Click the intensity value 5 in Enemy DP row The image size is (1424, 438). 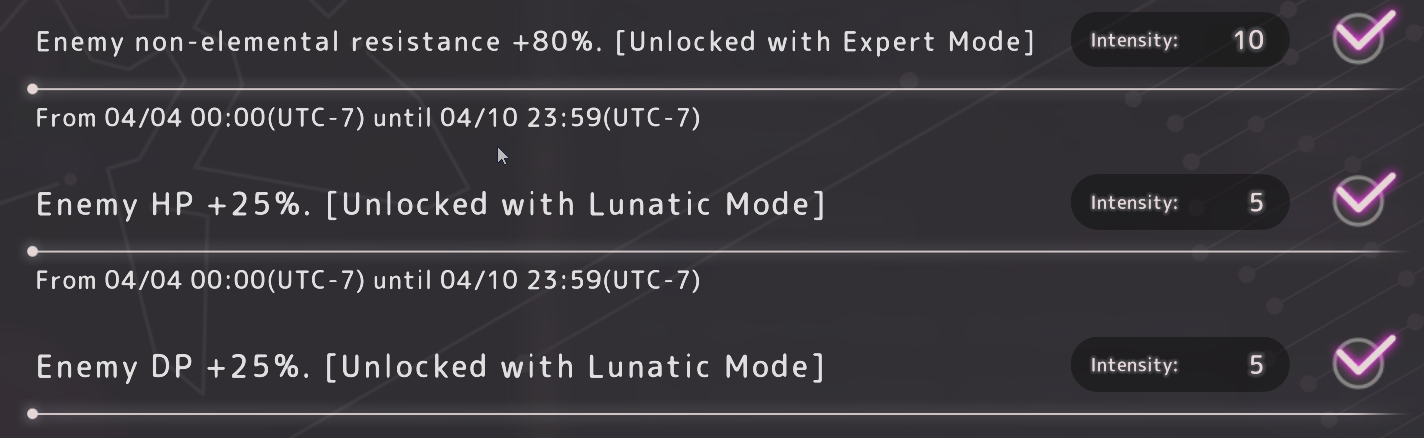click(1256, 365)
